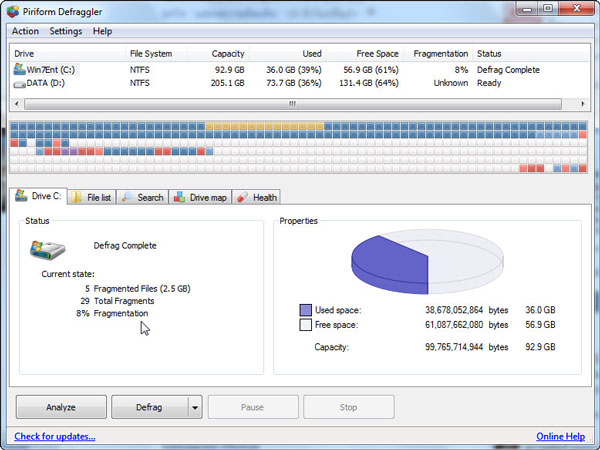Click the Piriform Defraggler title bar icon
The image size is (600, 450).
[11, 12]
